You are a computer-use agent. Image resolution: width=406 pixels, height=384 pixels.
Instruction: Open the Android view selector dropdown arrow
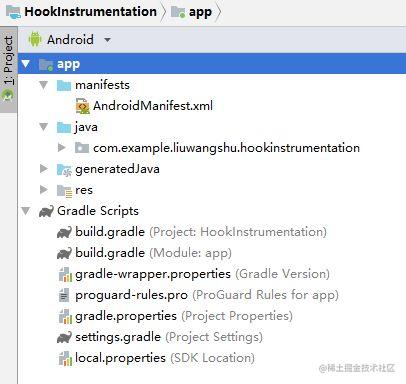coord(107,40)
